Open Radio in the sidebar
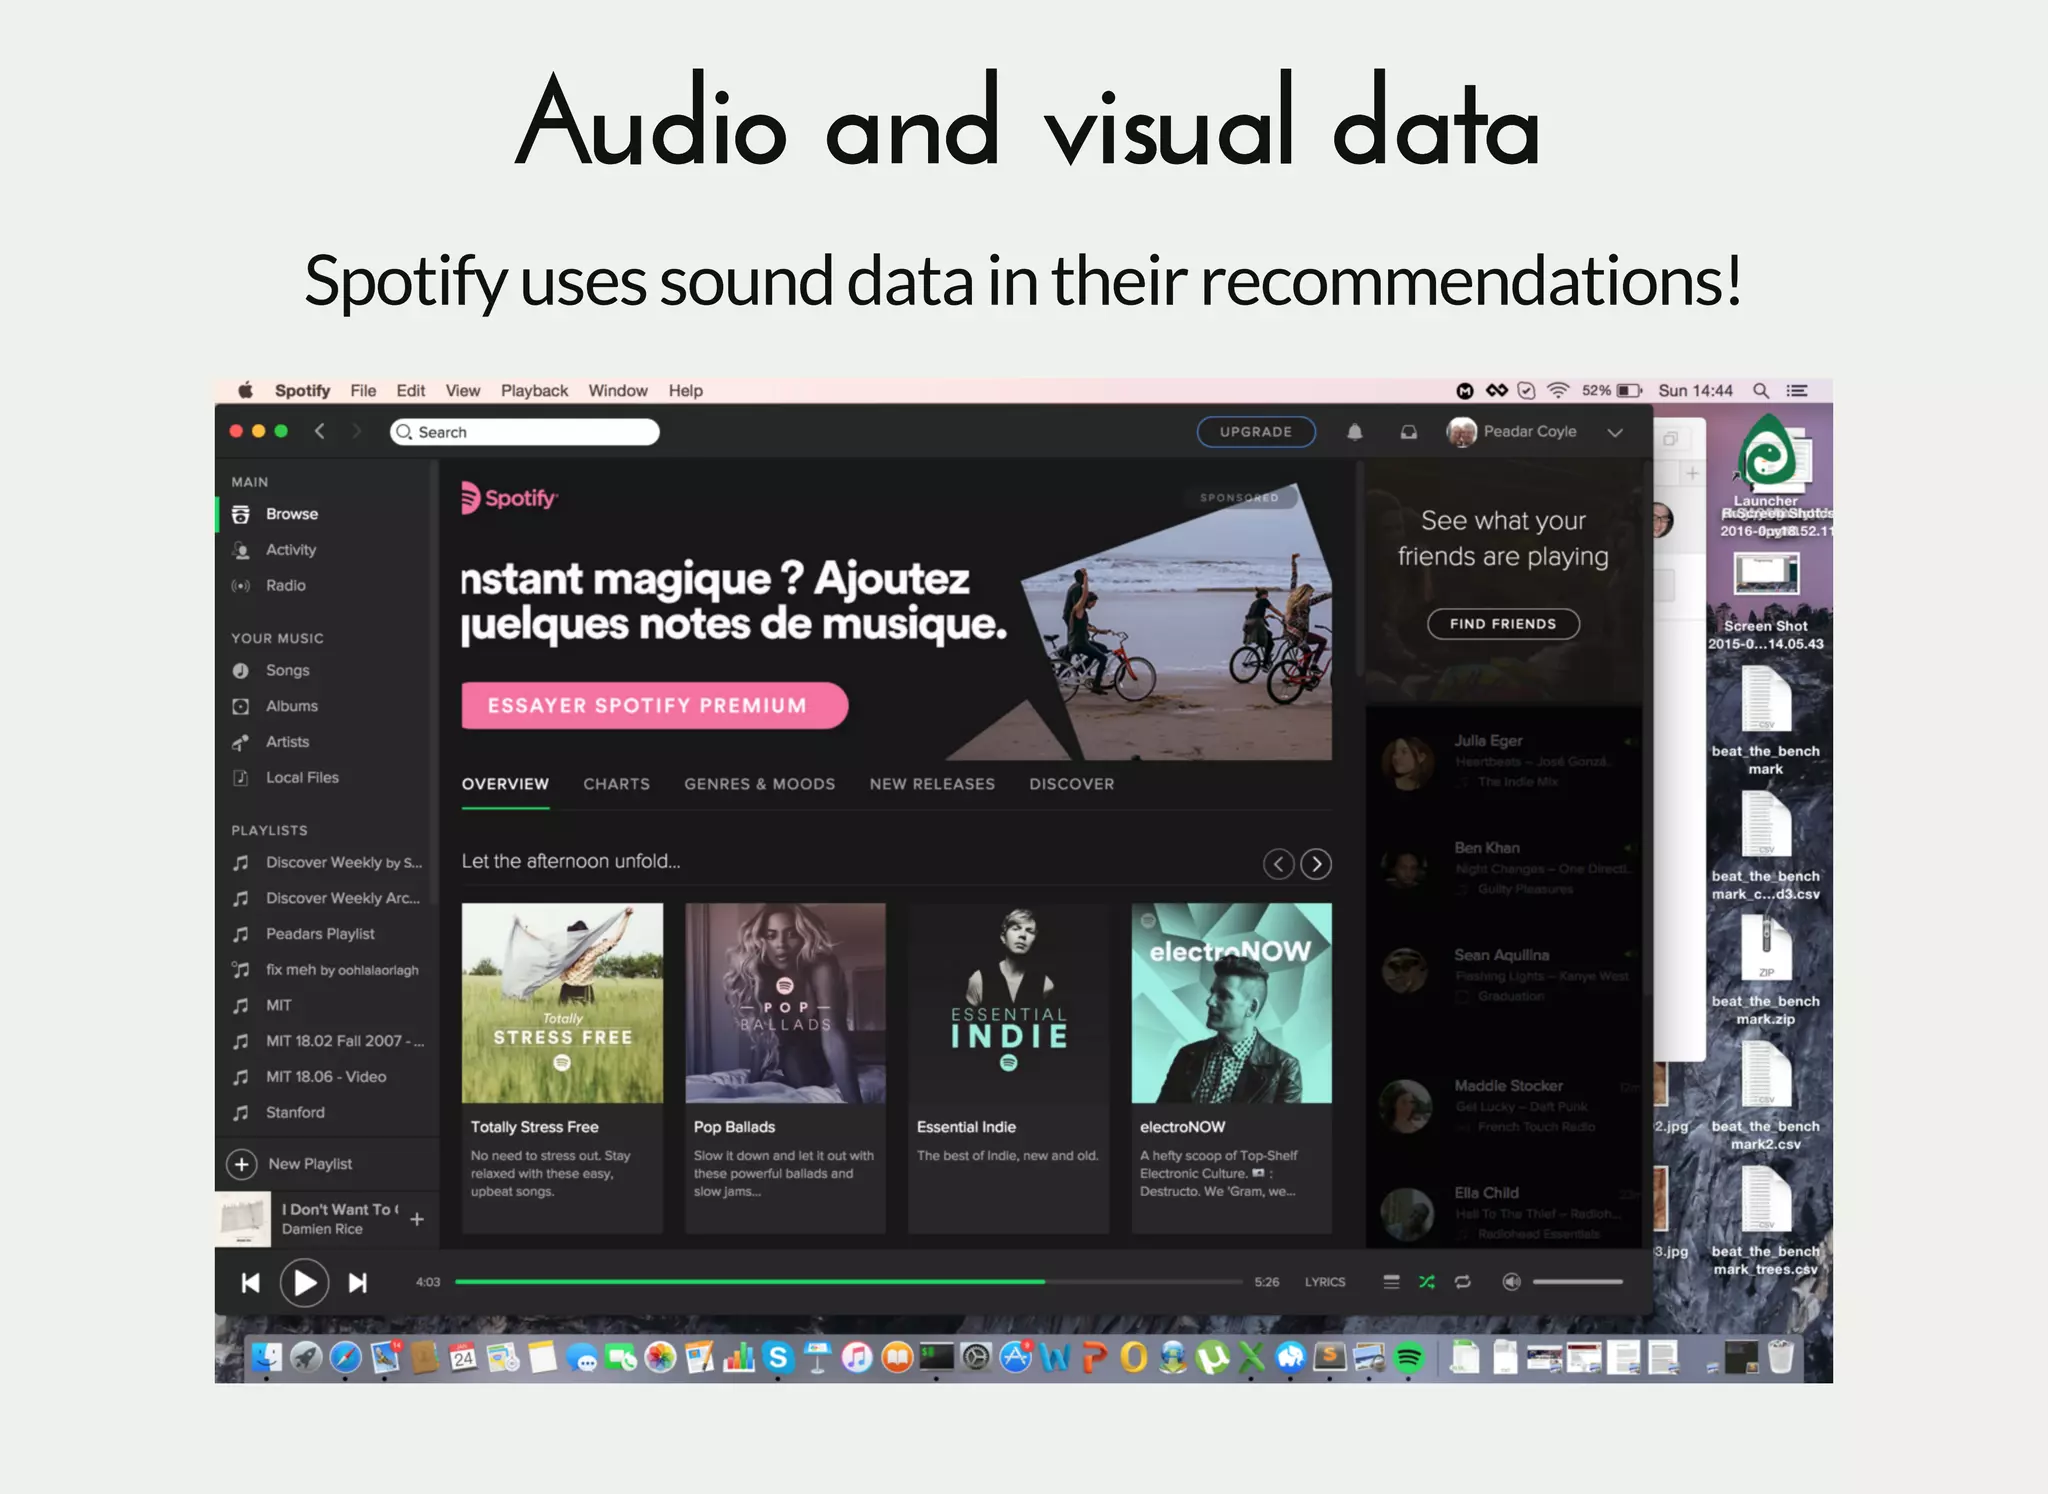 284,585
